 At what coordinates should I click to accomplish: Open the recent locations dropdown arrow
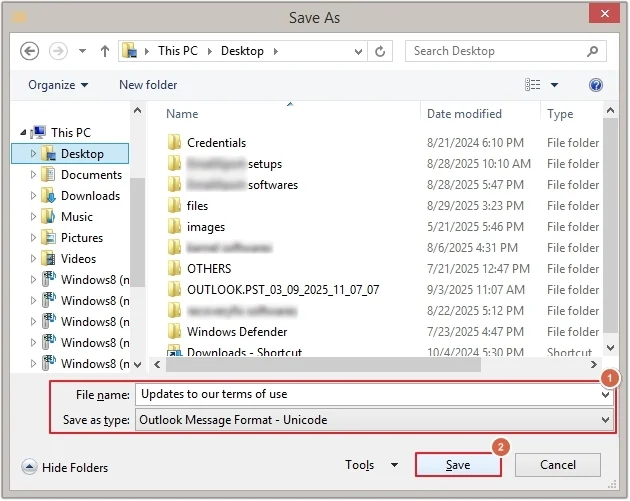coord(82,51)
